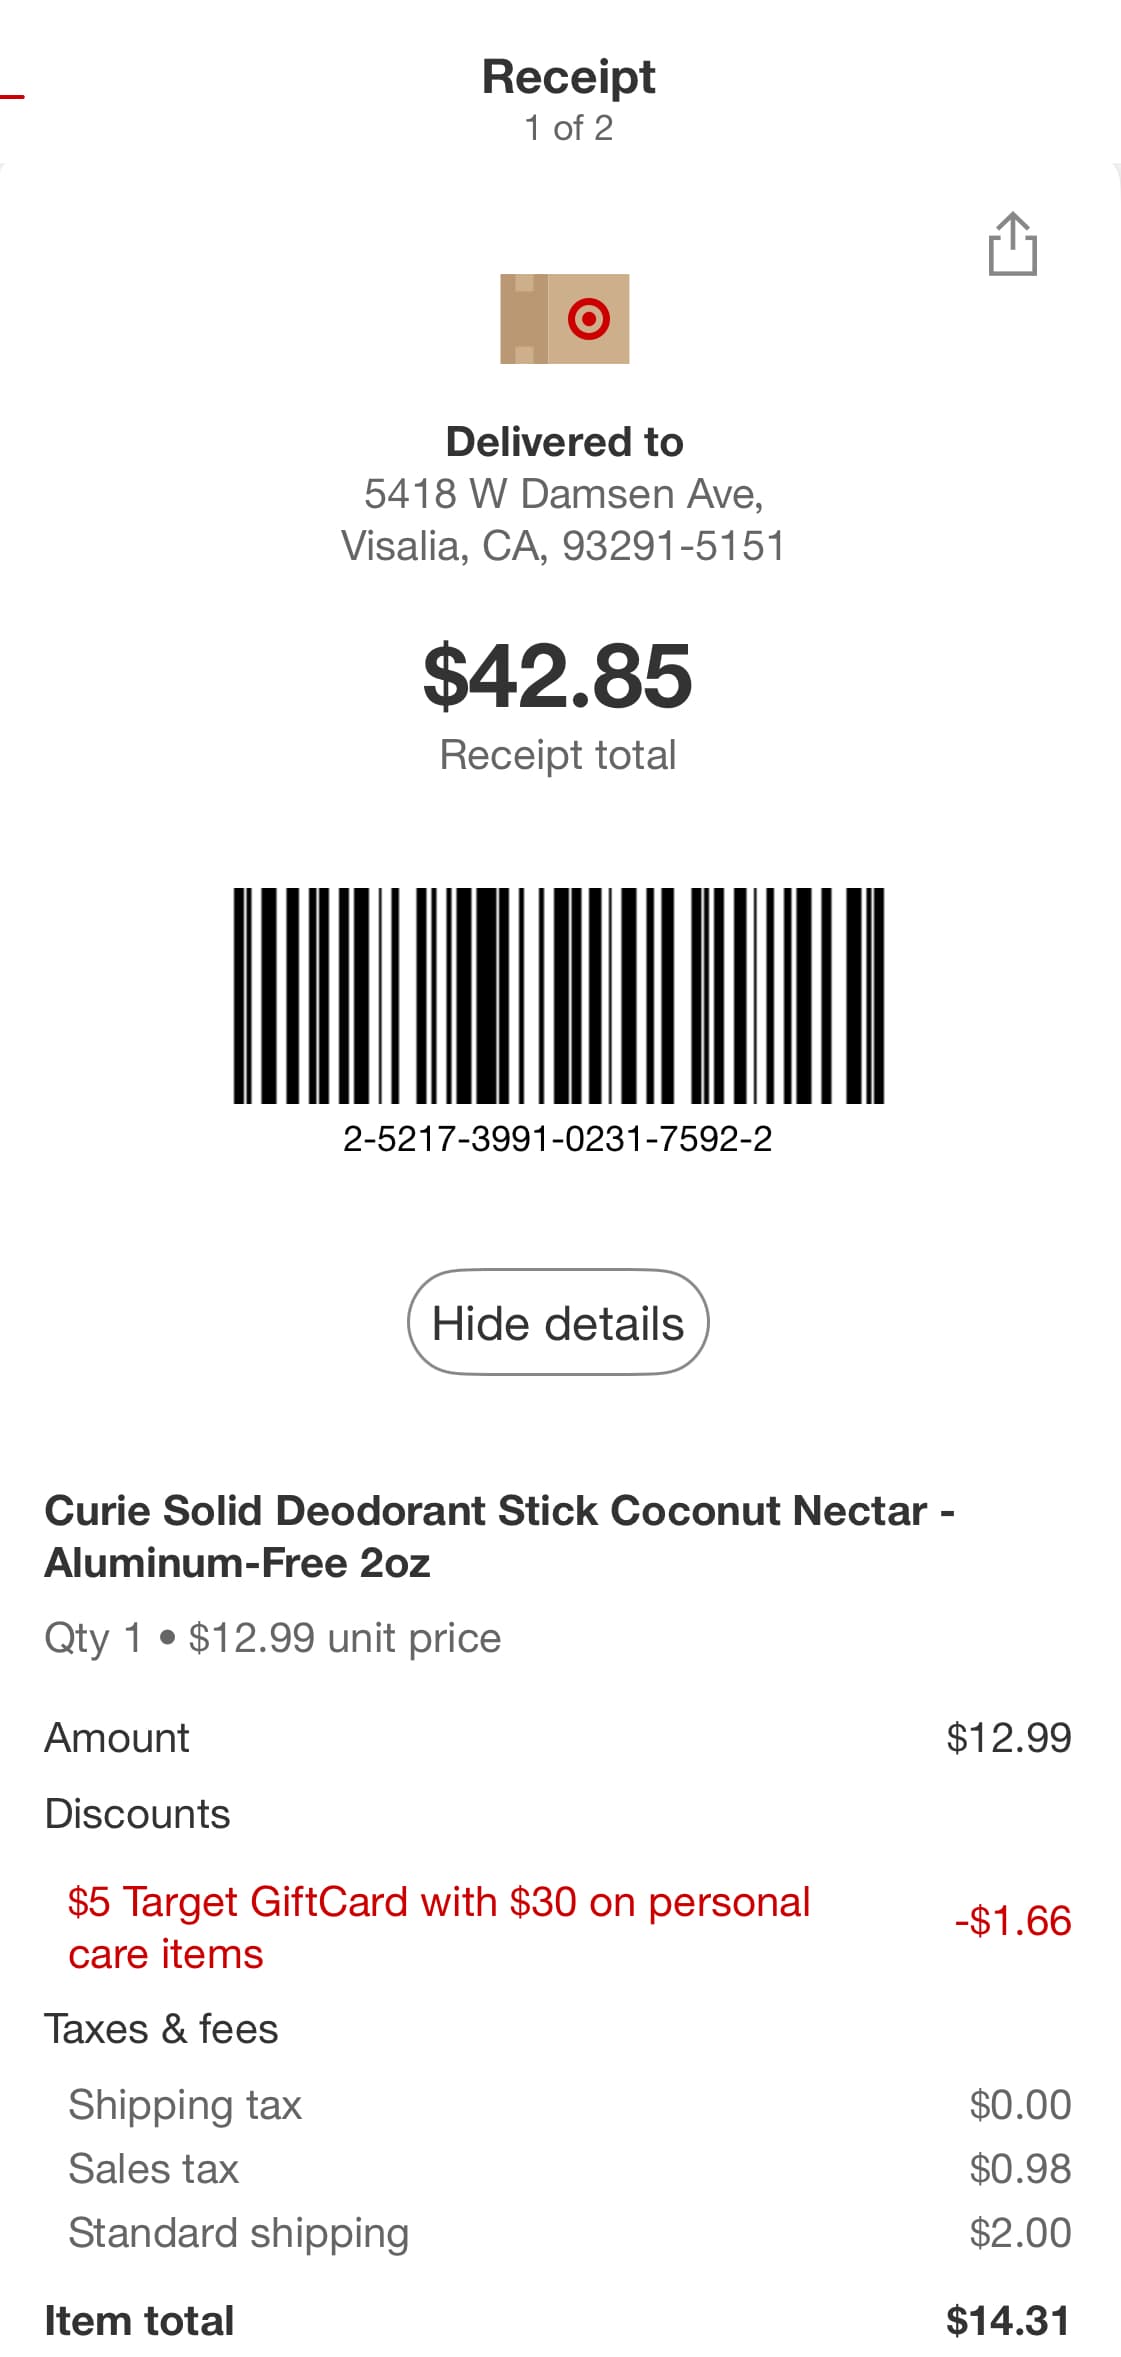The image size is (1121, 2357).
Task: Tap the barcode number 2-5217-3991-0231-7592-2
Action: click(x=558, y=1139)
